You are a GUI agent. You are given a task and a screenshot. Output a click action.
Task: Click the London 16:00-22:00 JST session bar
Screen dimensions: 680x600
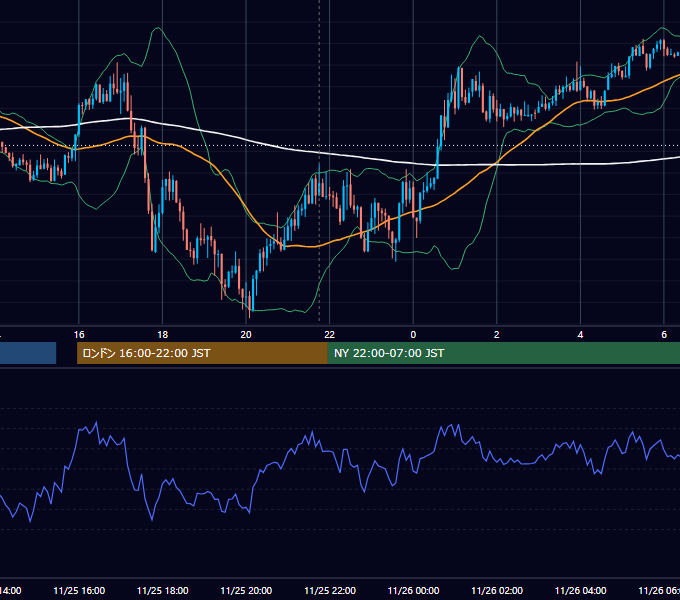pyautogui.click(x=202, y=353)
